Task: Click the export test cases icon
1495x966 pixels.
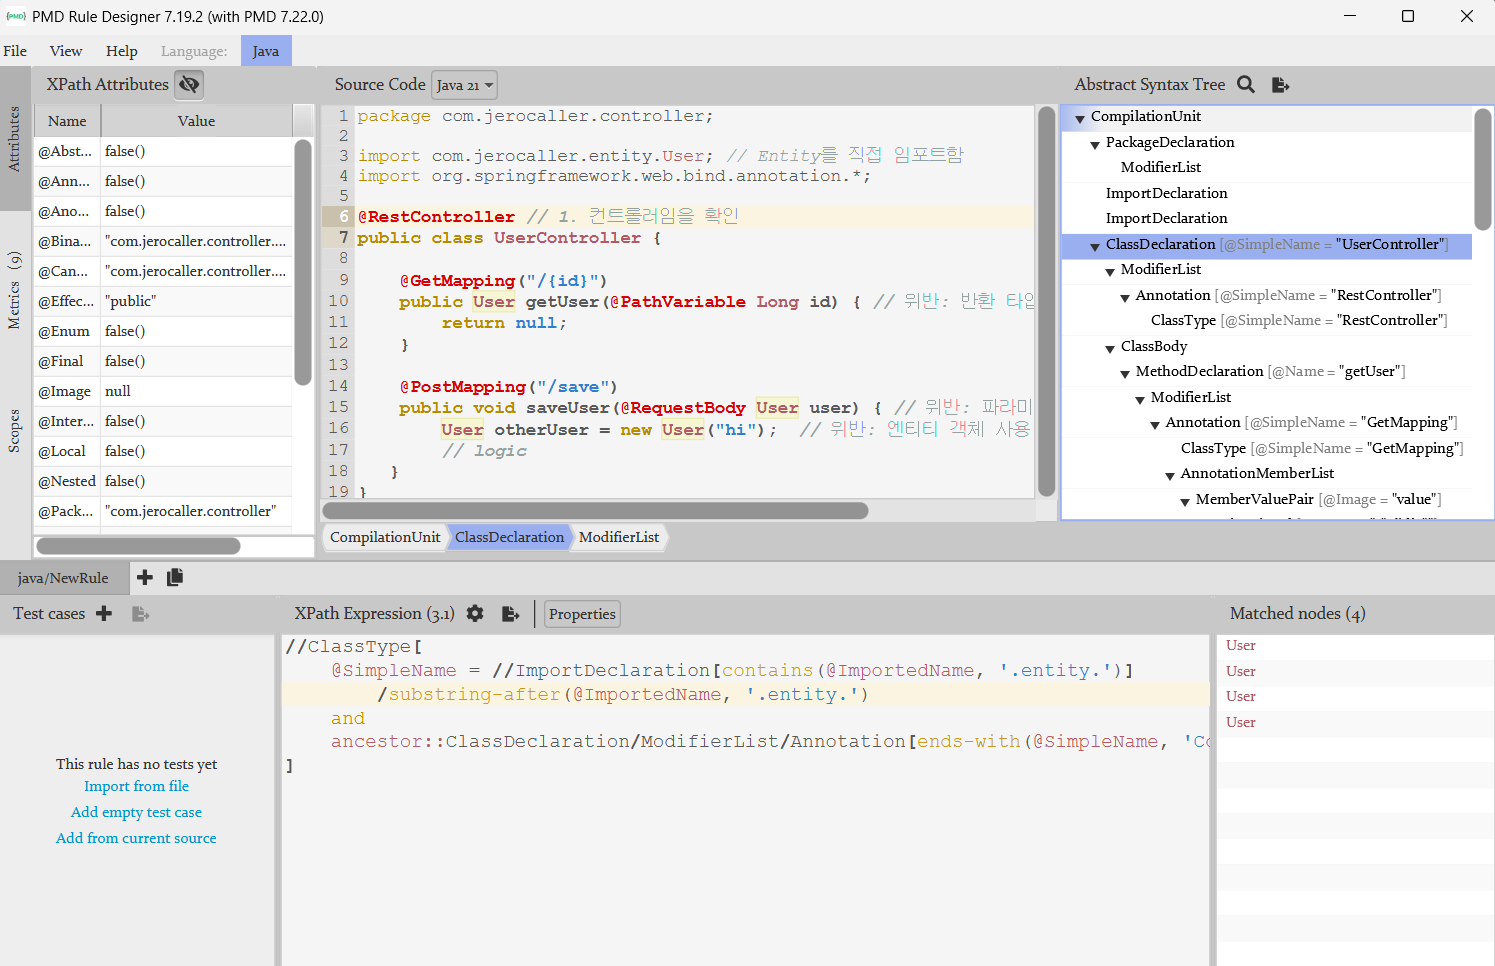Action: (x=140, y=613)
